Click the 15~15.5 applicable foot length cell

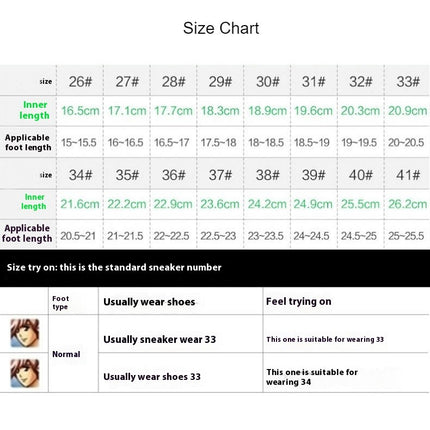coord(79,143)
